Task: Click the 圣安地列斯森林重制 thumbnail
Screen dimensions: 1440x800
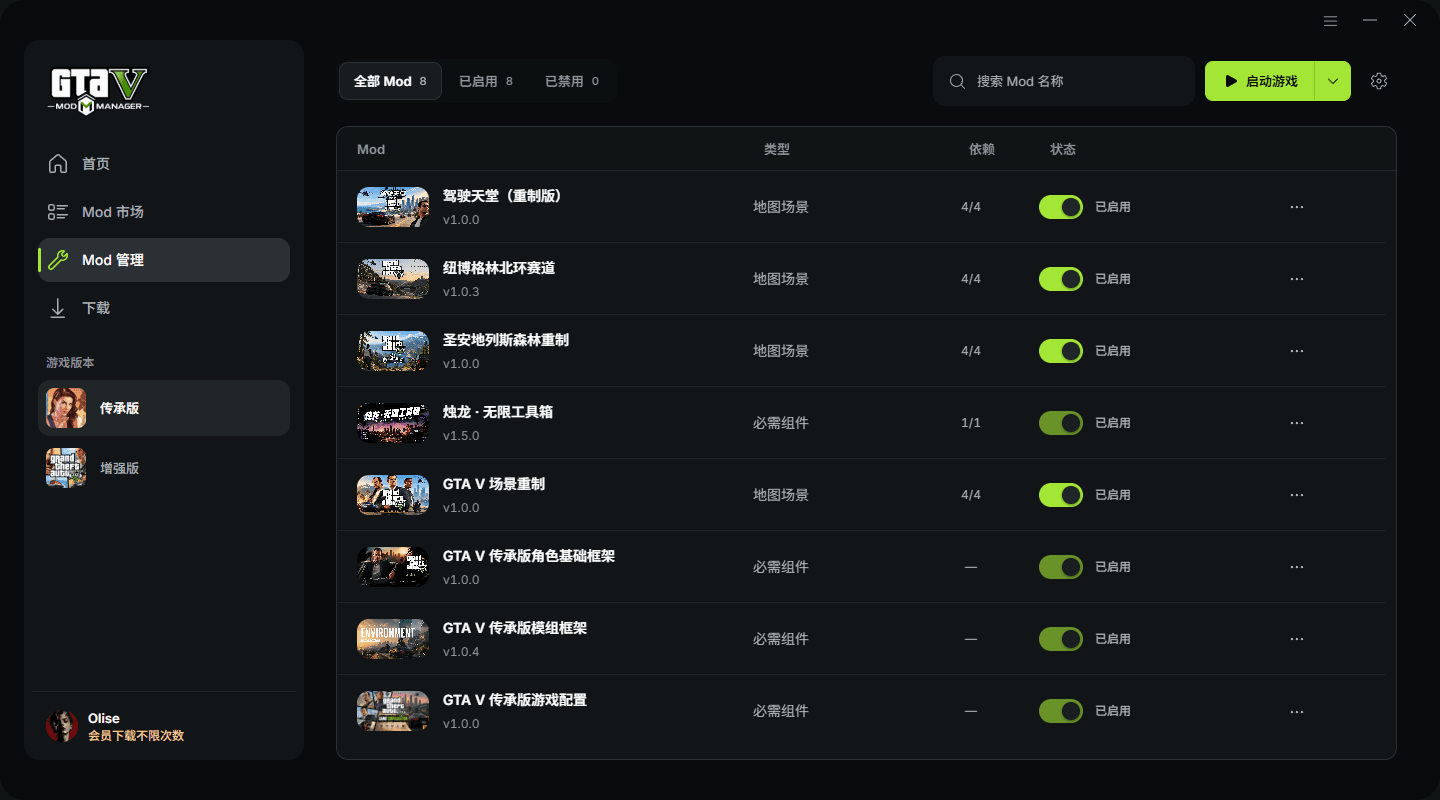Action: pos(393,351)
